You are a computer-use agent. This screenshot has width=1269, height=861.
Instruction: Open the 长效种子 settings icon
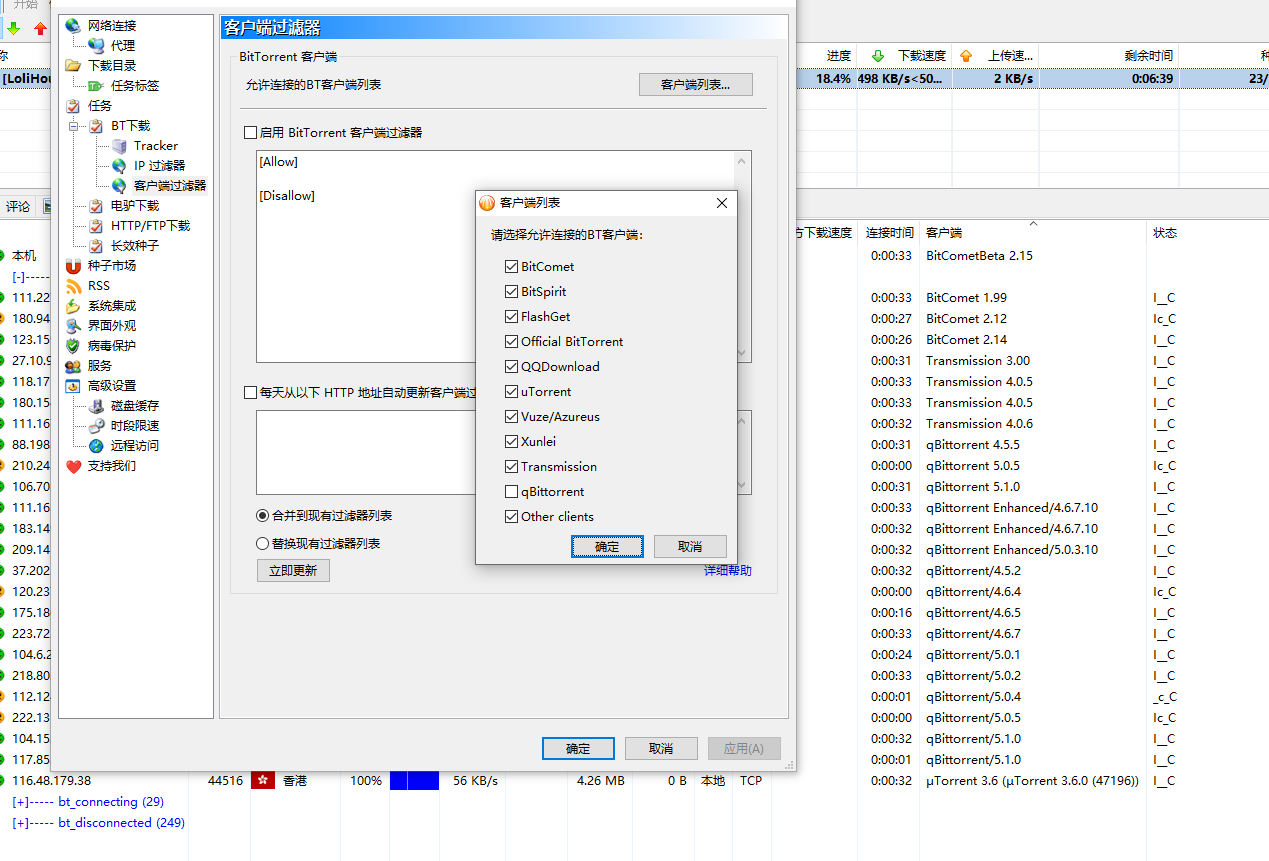point(96,245)
